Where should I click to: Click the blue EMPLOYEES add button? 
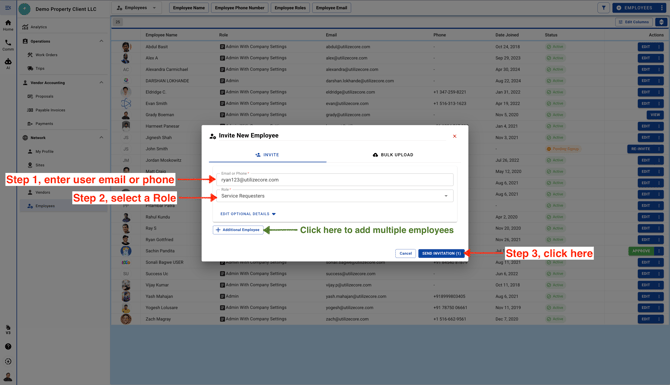pos(635,8)
